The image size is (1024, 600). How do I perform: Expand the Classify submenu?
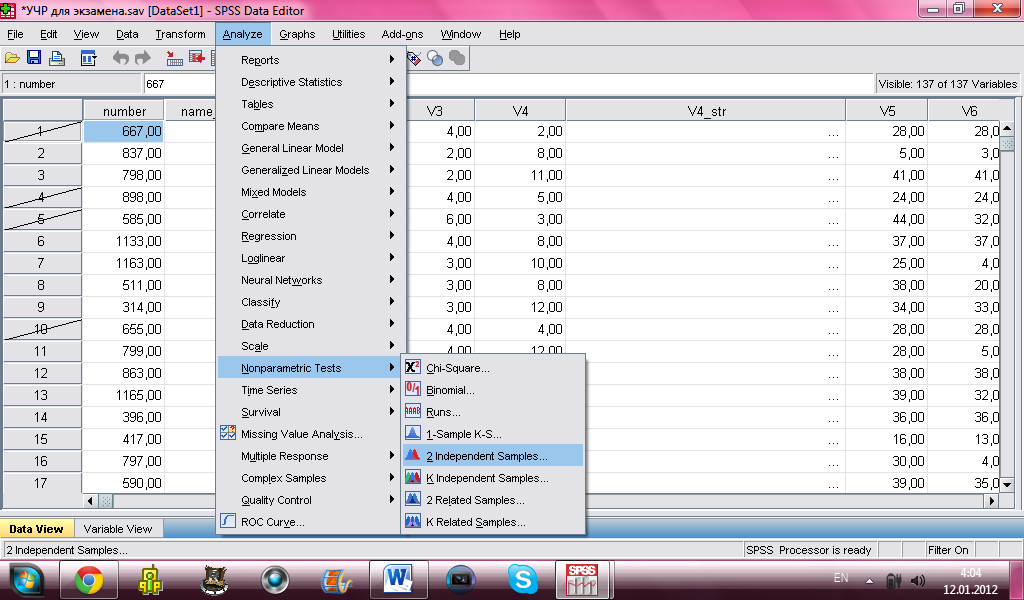(x=308, y=302)
